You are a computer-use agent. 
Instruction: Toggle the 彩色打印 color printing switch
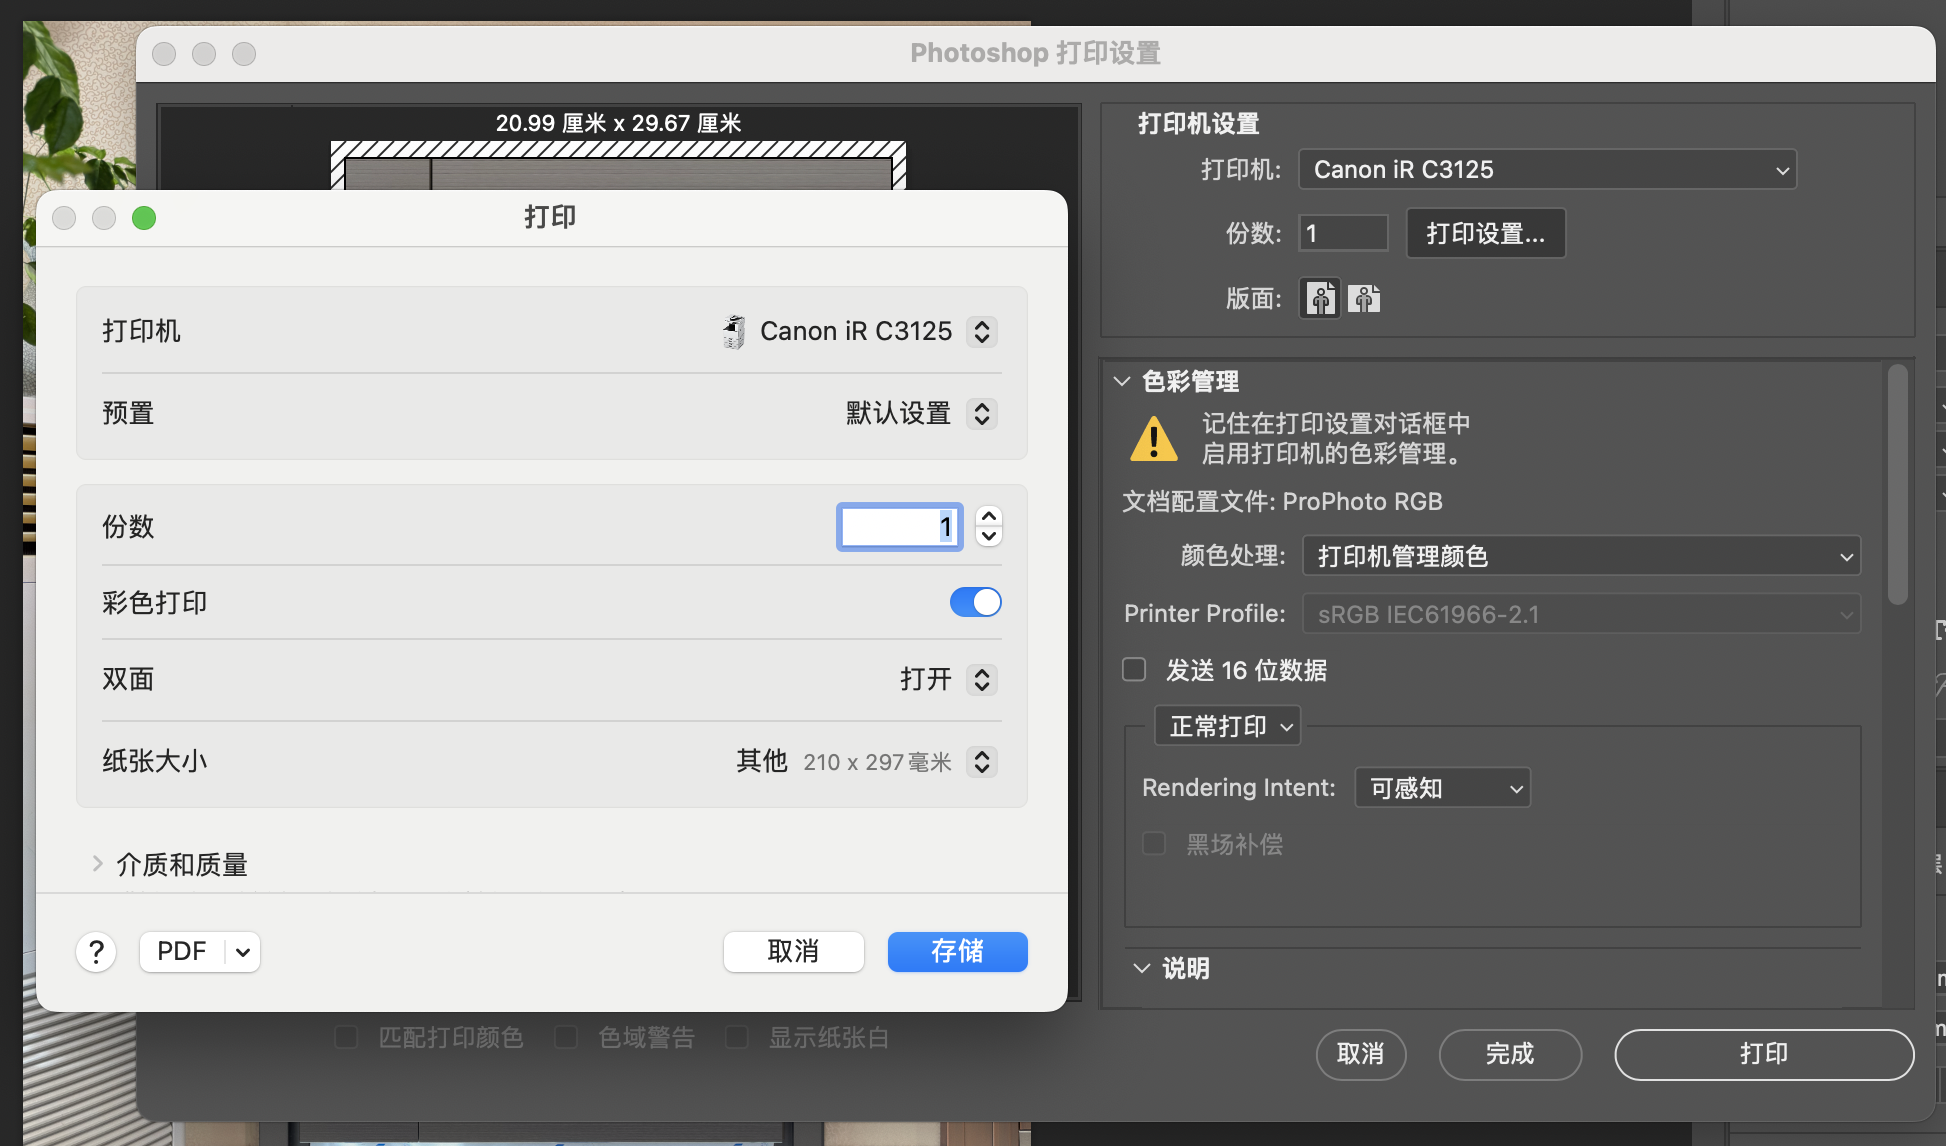(975, 602)
